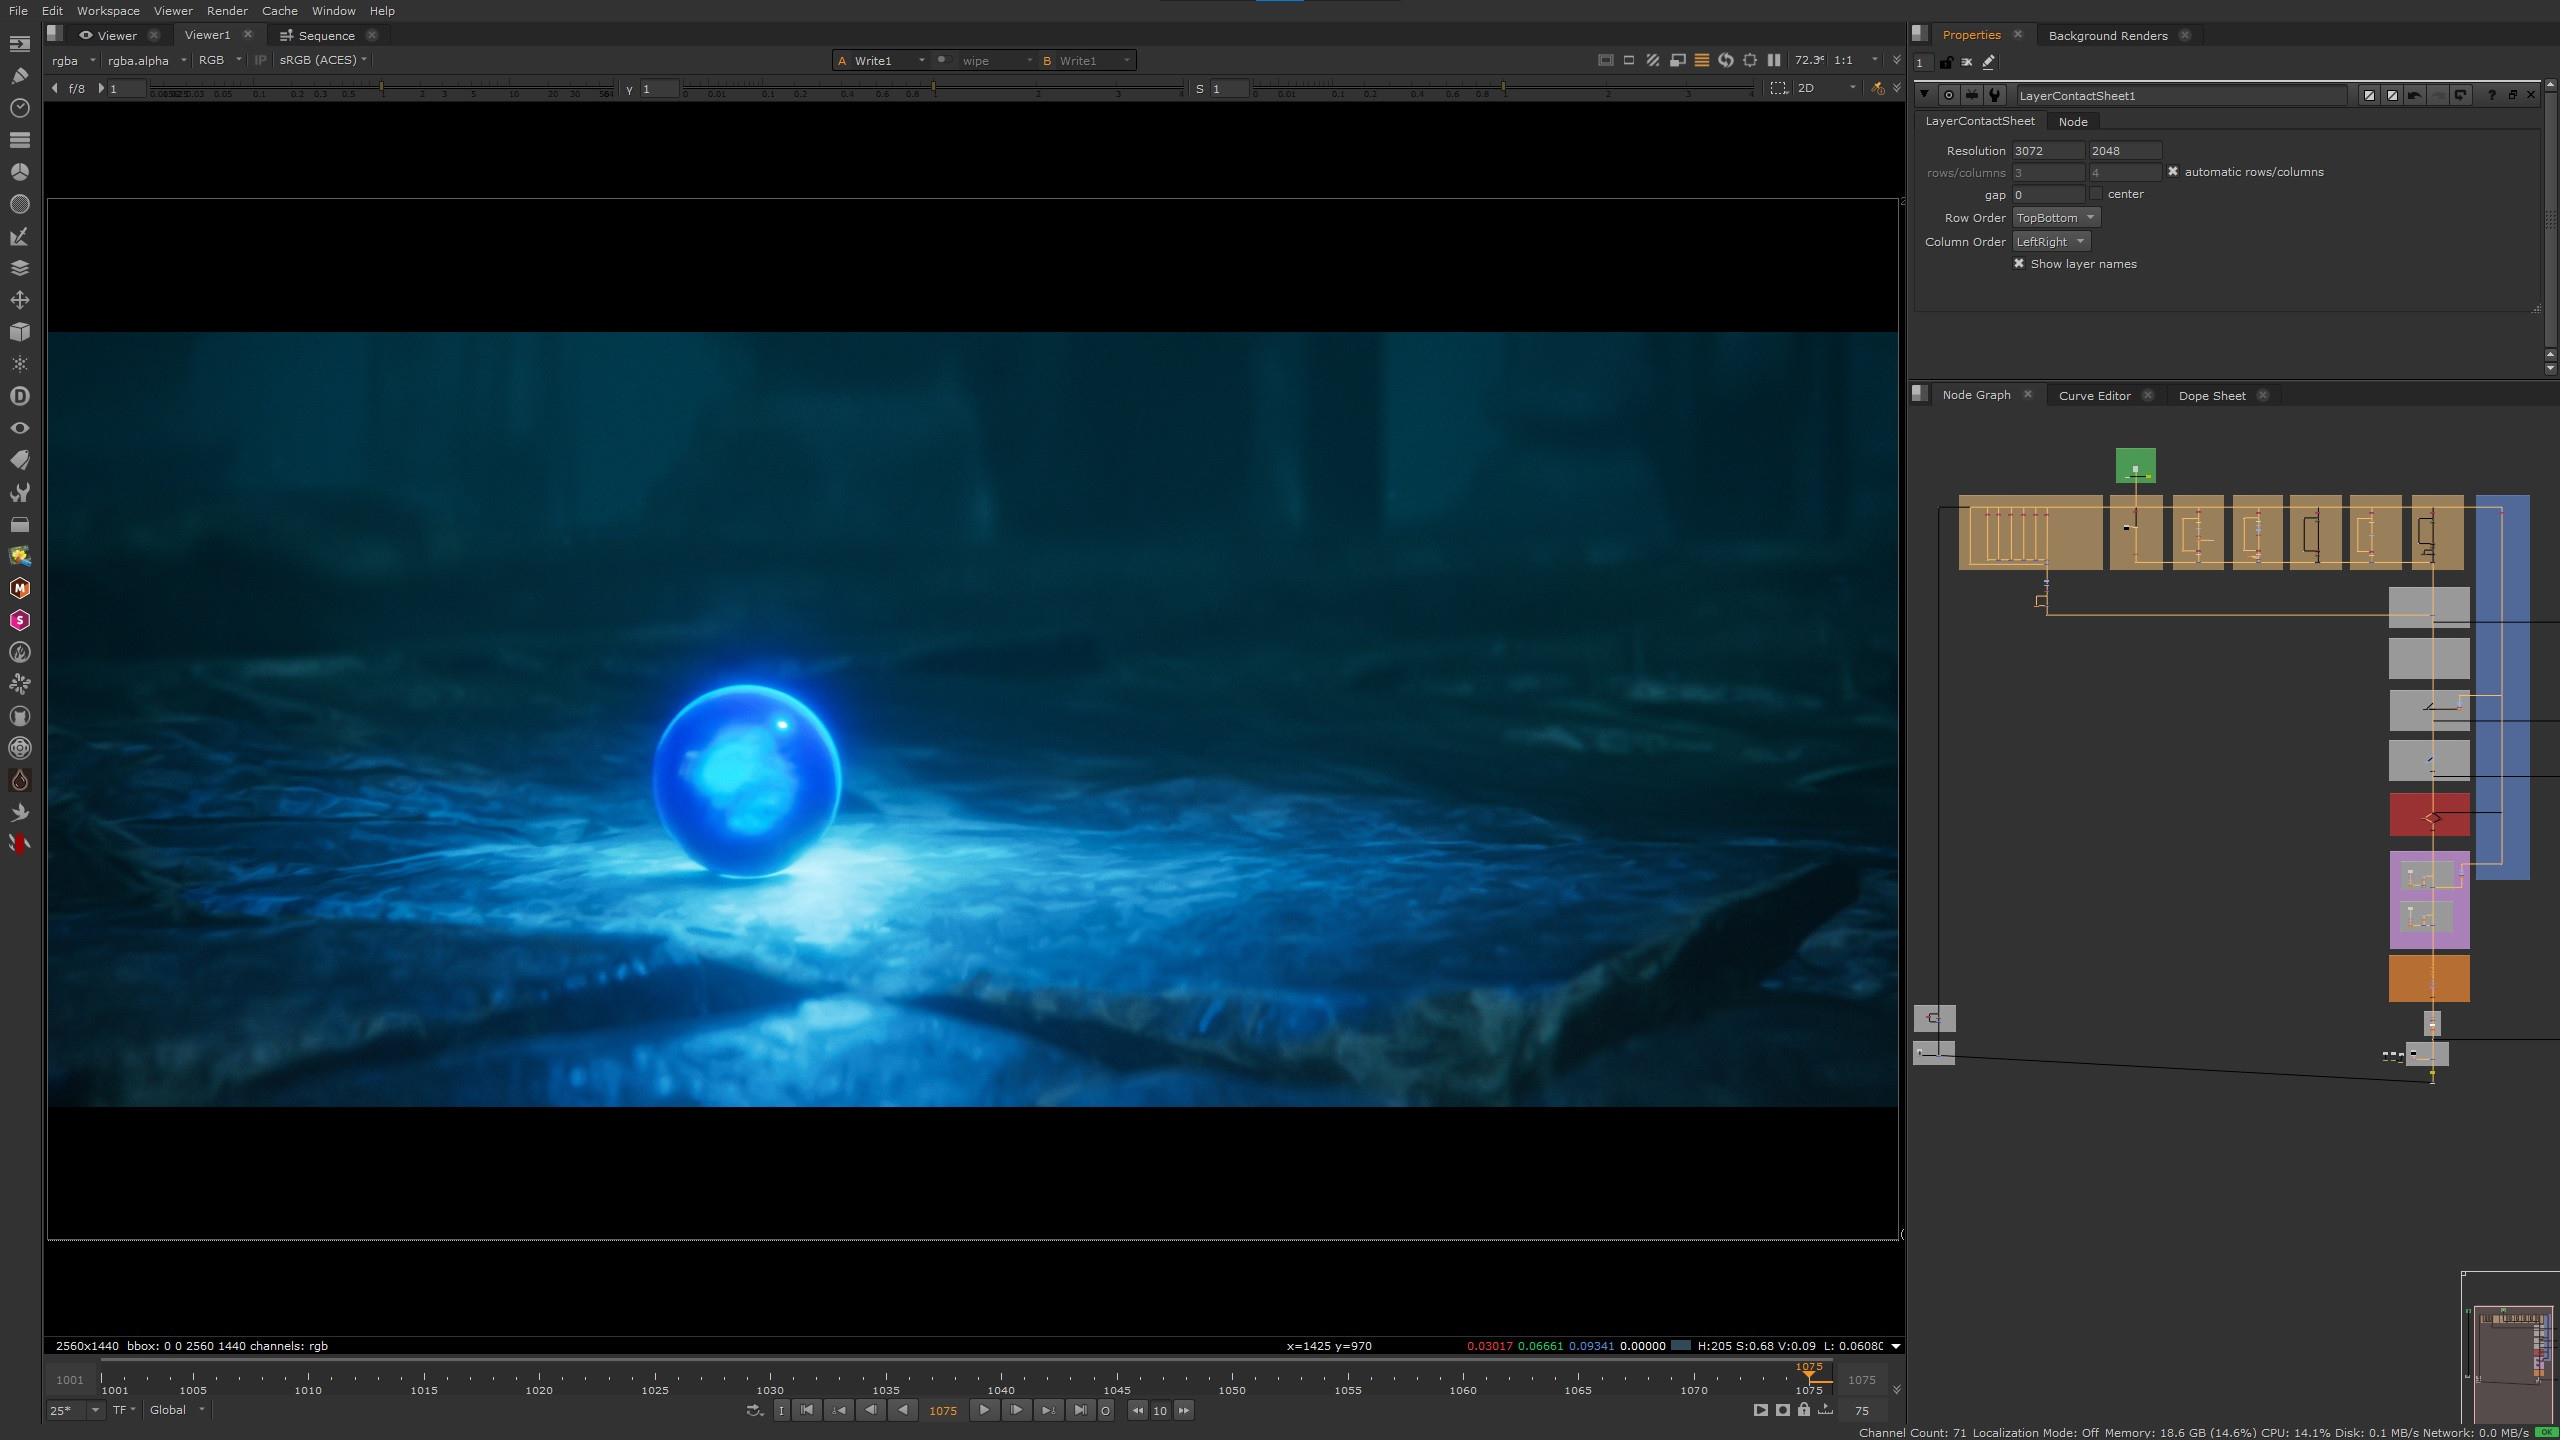Switch to the Background Renders tab
2560x1440 pixels.
coord(2108,35)
